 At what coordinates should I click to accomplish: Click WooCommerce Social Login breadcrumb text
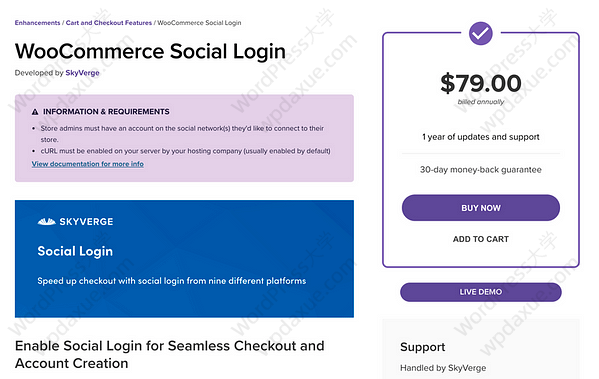pos(199,23)
